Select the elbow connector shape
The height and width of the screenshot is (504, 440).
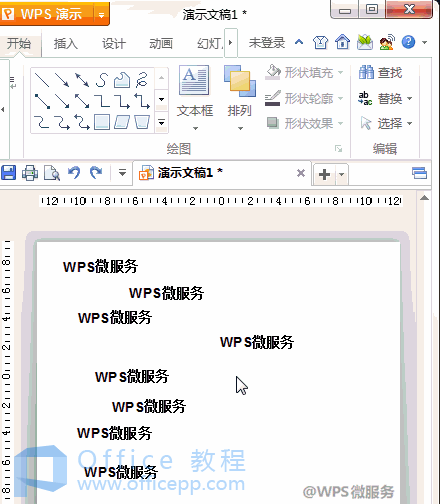point(102,101)
